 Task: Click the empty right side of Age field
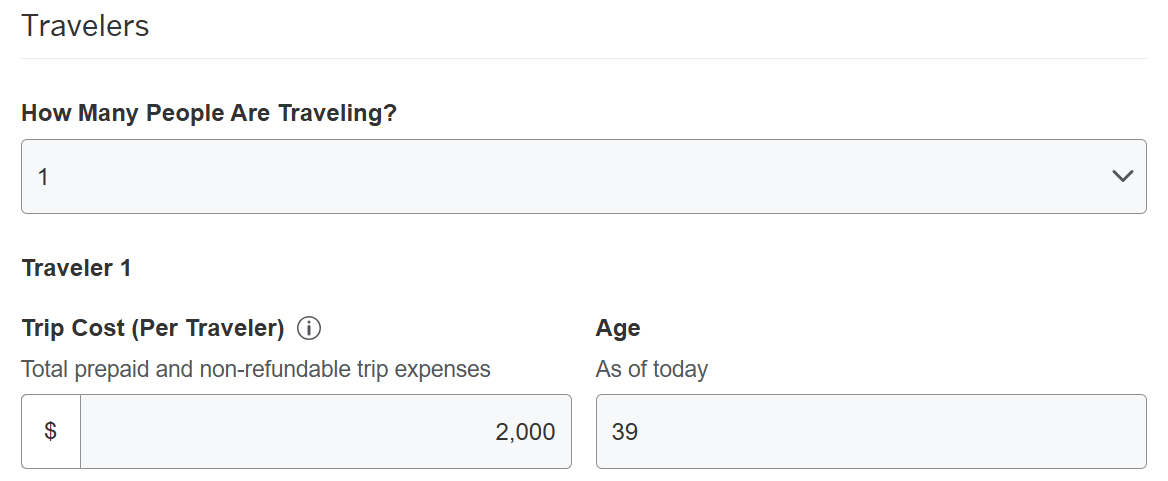click(1000, 431)
